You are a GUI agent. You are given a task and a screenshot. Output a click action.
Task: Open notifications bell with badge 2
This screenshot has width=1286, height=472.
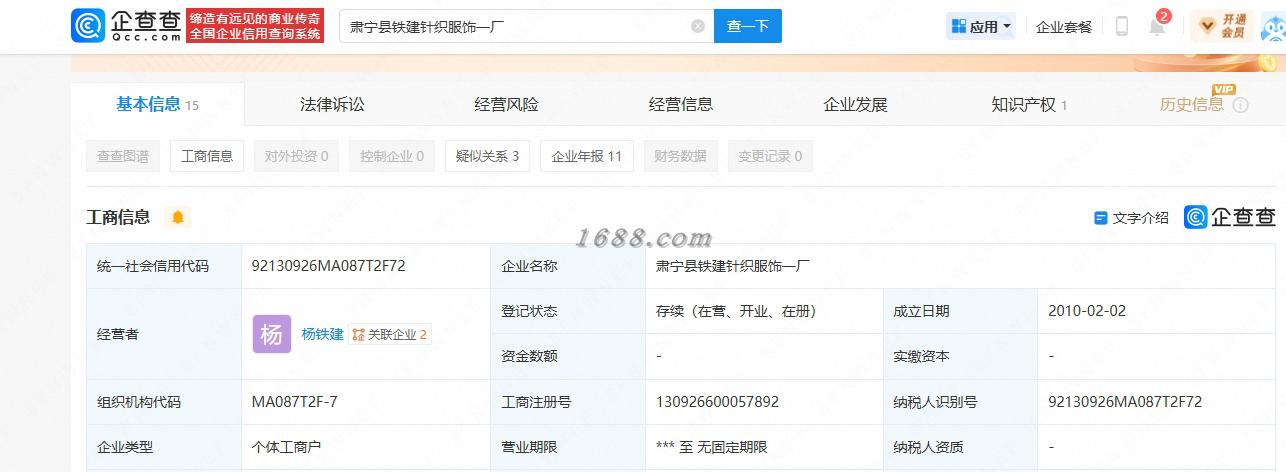1157,25
